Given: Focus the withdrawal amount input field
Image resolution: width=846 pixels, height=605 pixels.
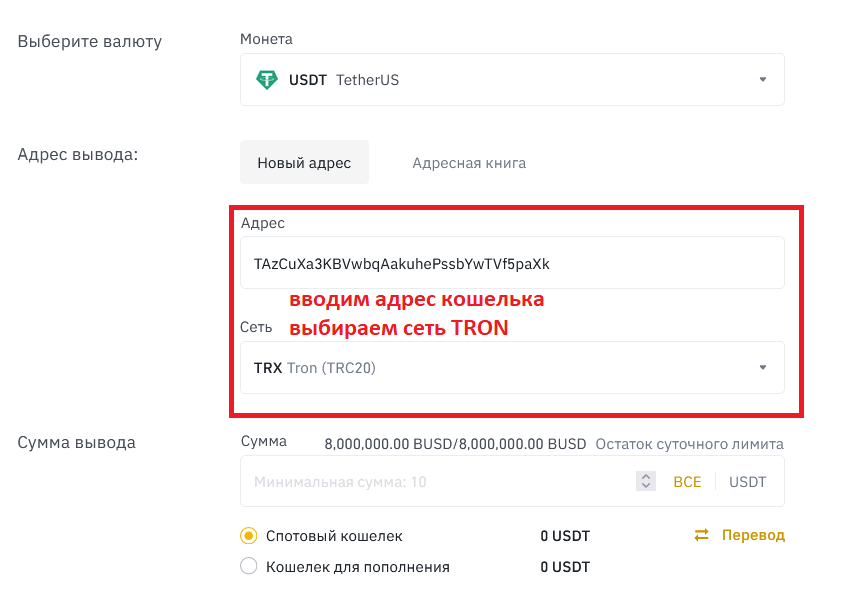Looking at the screenshot, I should coord(435,482).
